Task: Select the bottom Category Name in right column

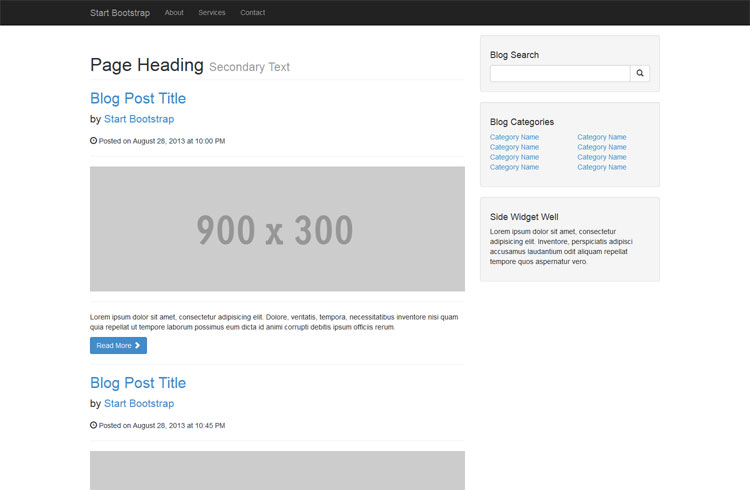Action: click(x=602, y=167)
